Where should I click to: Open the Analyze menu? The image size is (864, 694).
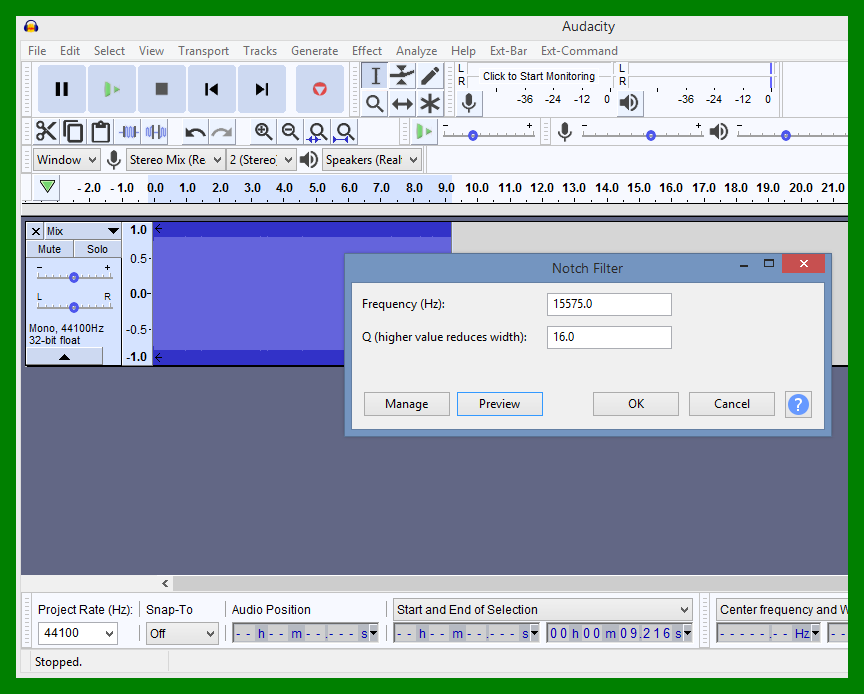point(417,51)
